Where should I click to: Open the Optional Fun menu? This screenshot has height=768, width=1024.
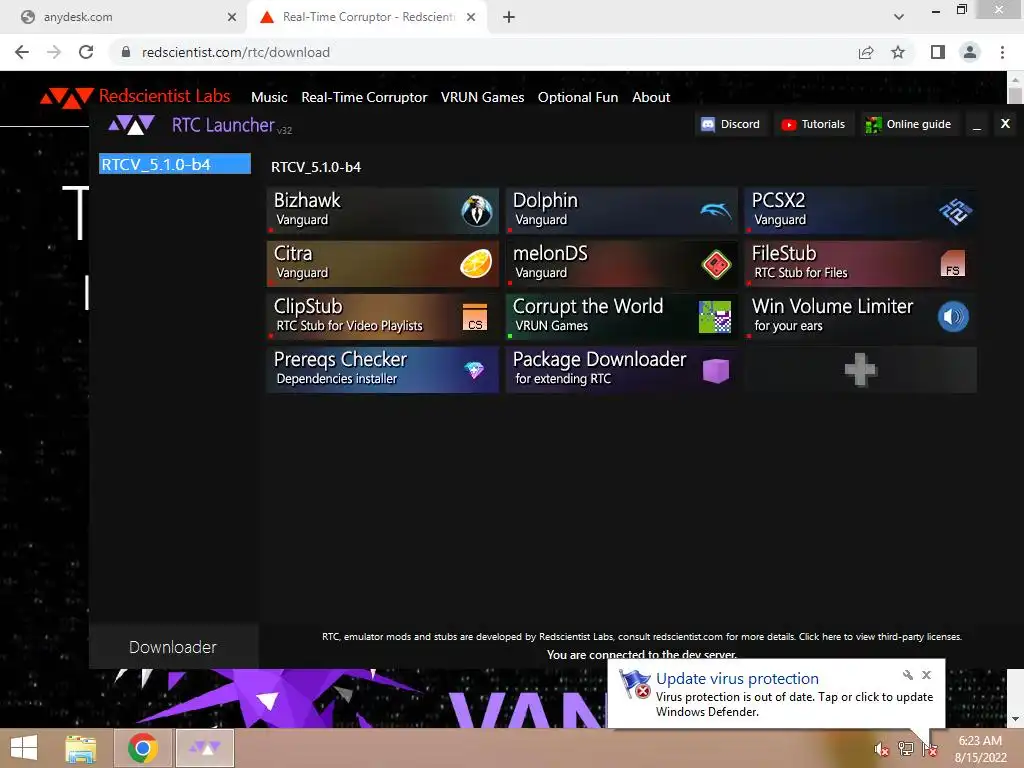click(578, 97)
